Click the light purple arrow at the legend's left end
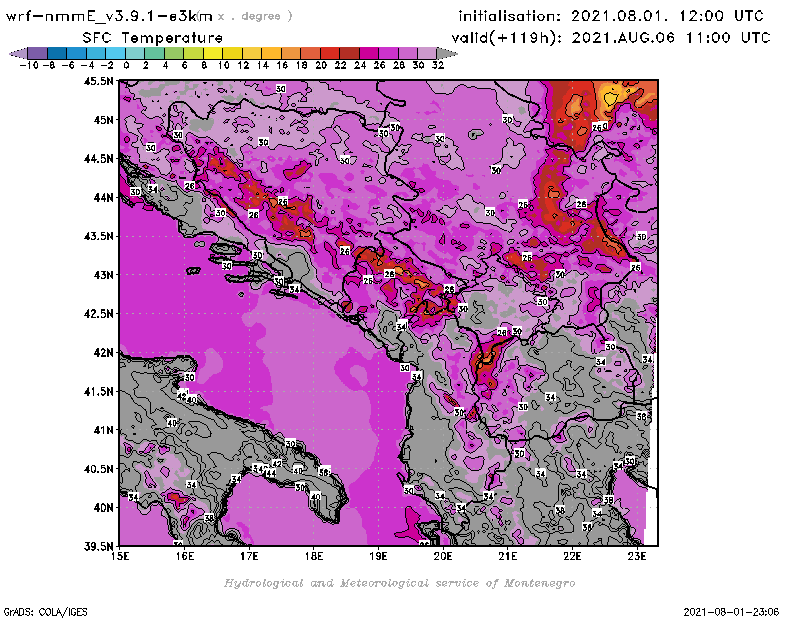This screenshot has height=618, width=800. point(19,54)
